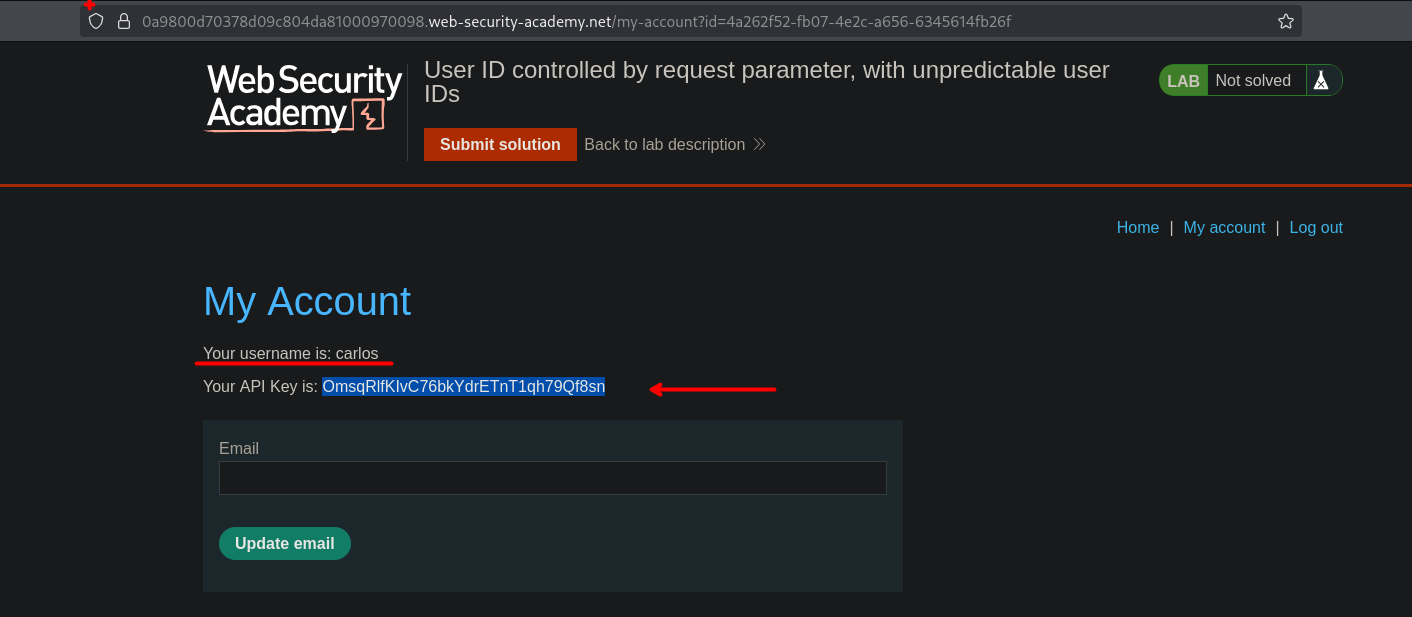
Task: Open the Back to lab description link
Action: tap(664, 144)
